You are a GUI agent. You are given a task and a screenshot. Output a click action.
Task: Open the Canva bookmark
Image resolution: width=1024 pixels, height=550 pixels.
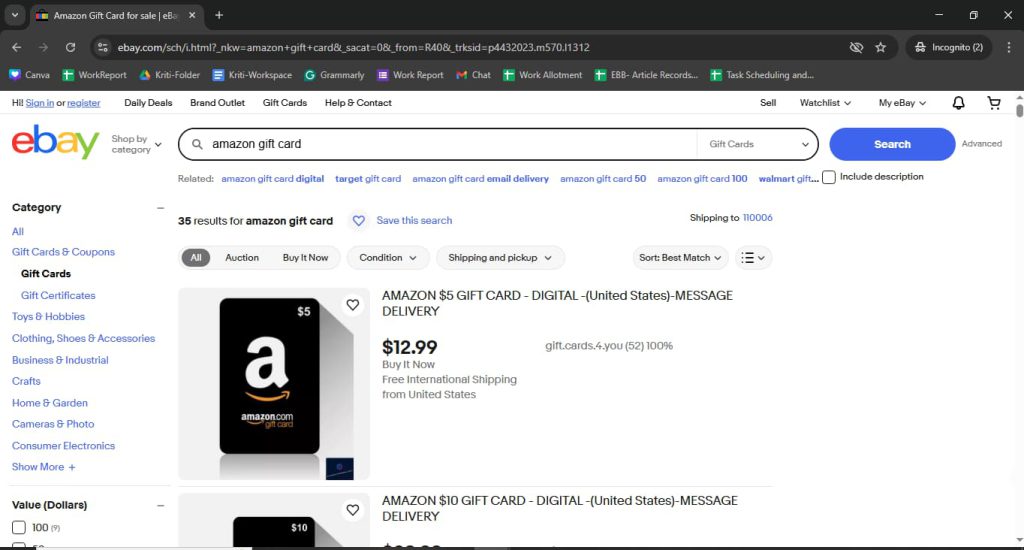29,75
